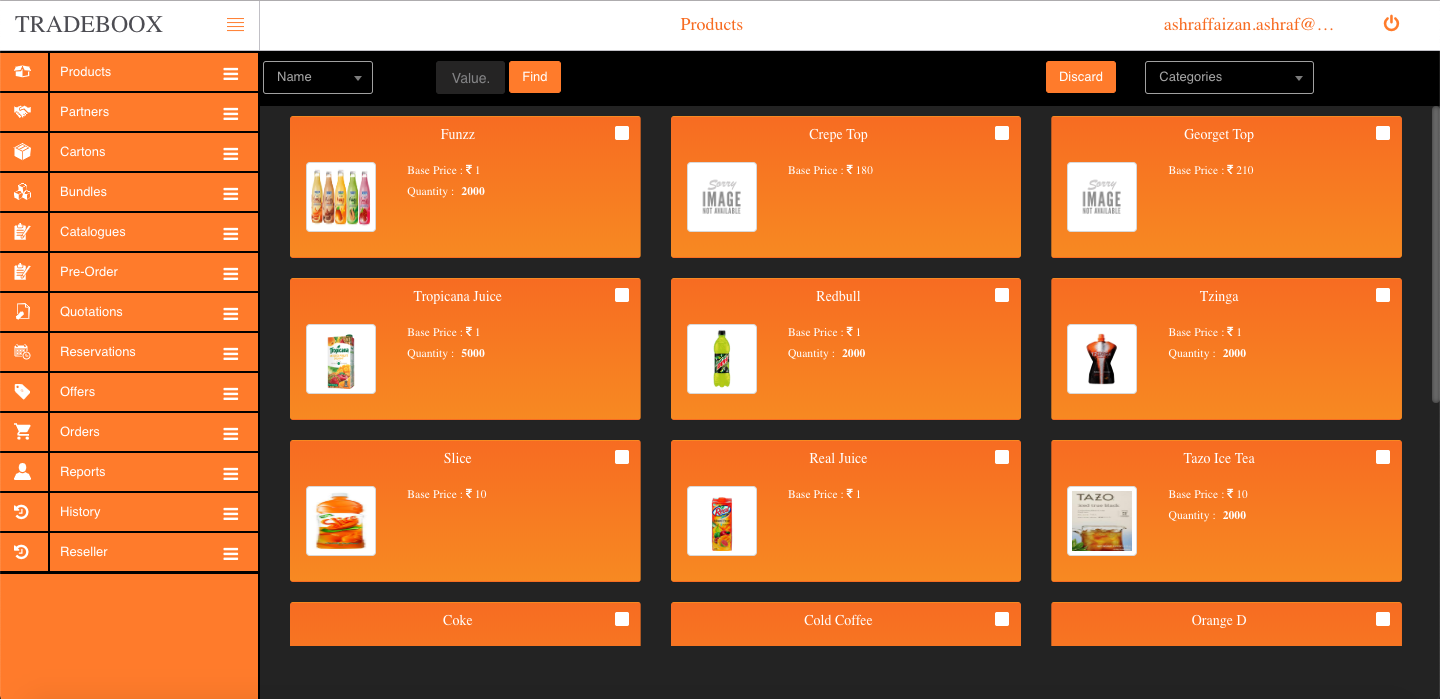The width and height of the screenshot is (1440, 699).
Task: Check the Slice product checkbox
Action: pyautogui.click(x=622, y=457)
